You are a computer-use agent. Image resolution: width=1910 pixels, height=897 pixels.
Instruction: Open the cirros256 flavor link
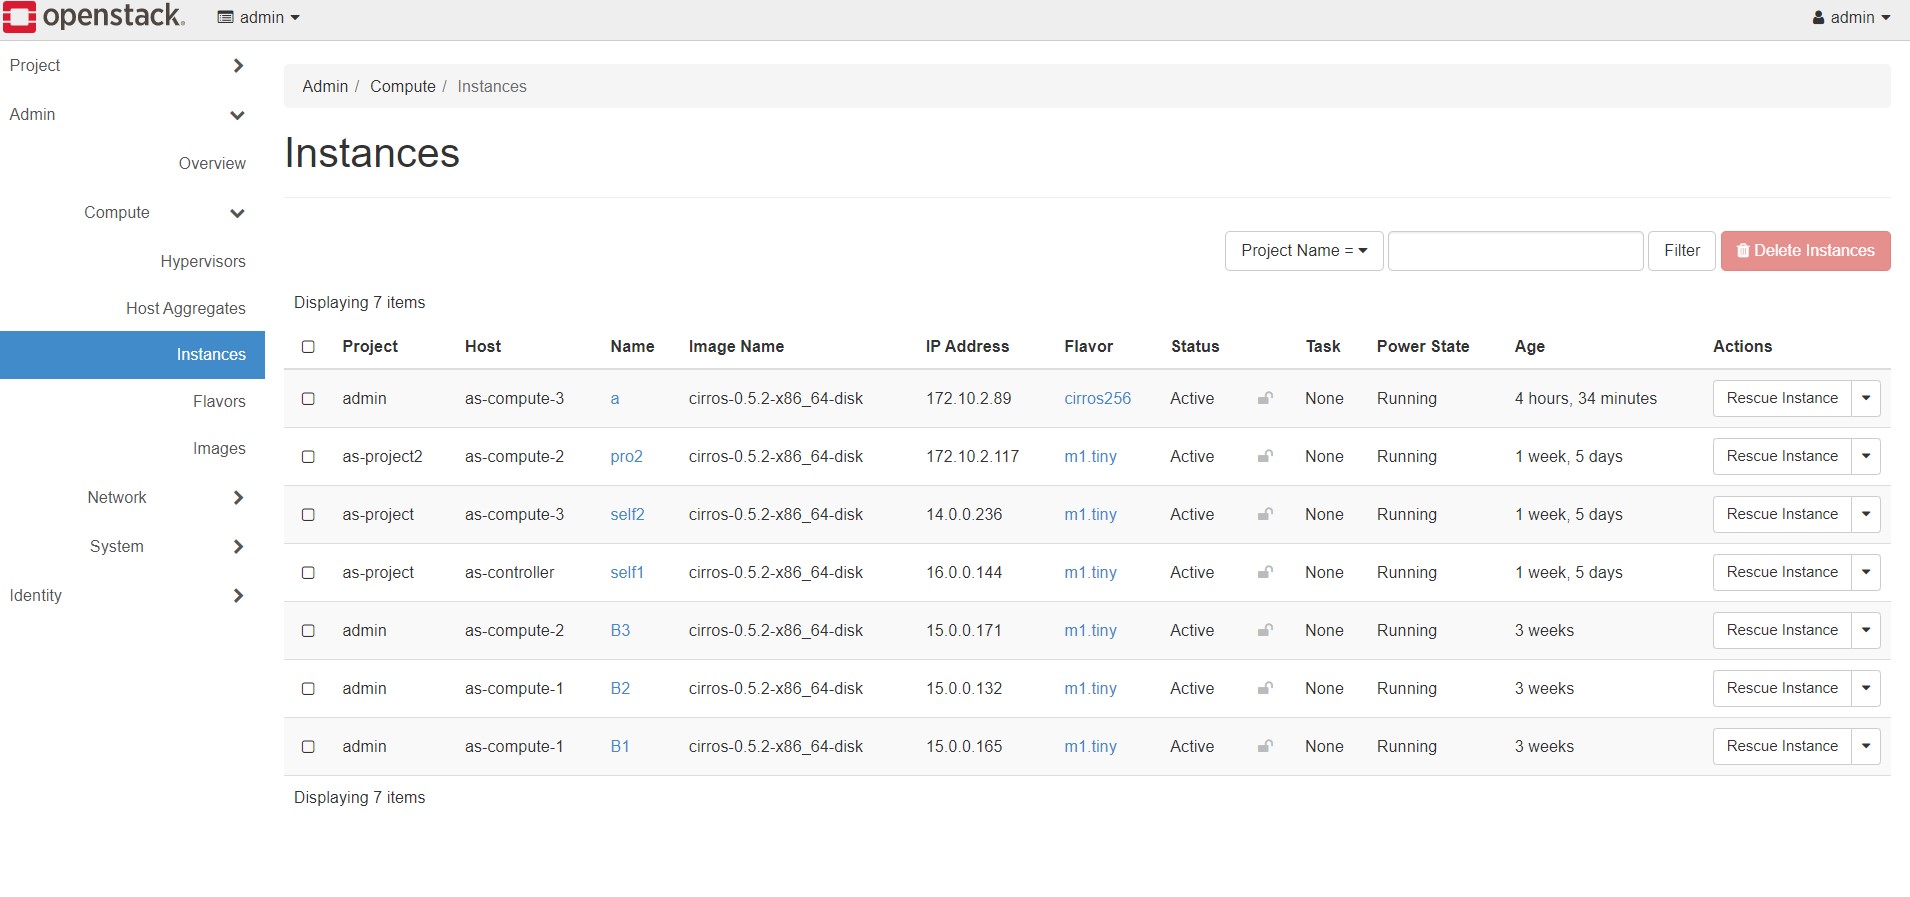coord(1097,399)
